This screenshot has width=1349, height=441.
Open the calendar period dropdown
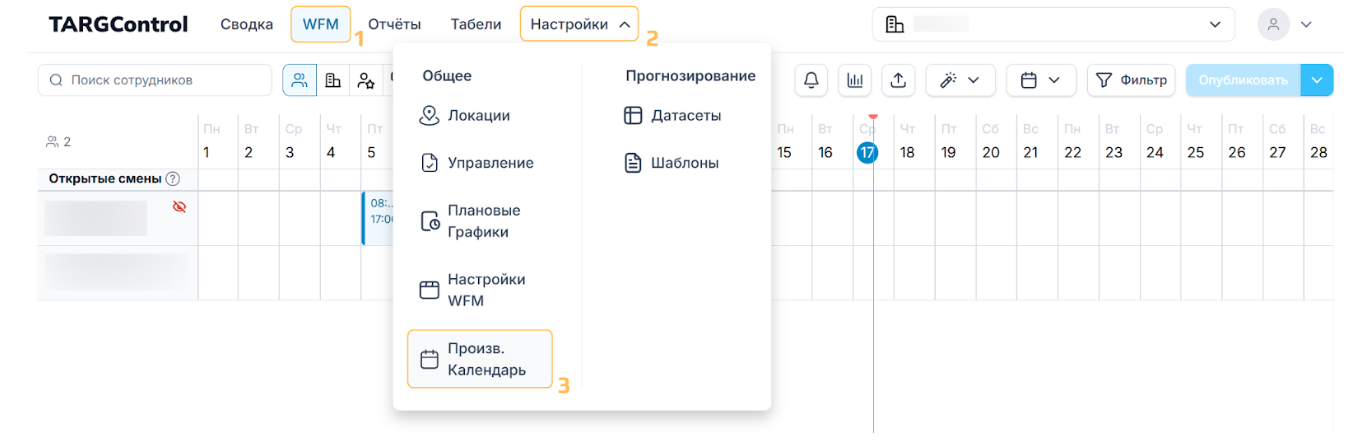[x=1040, y=80]
